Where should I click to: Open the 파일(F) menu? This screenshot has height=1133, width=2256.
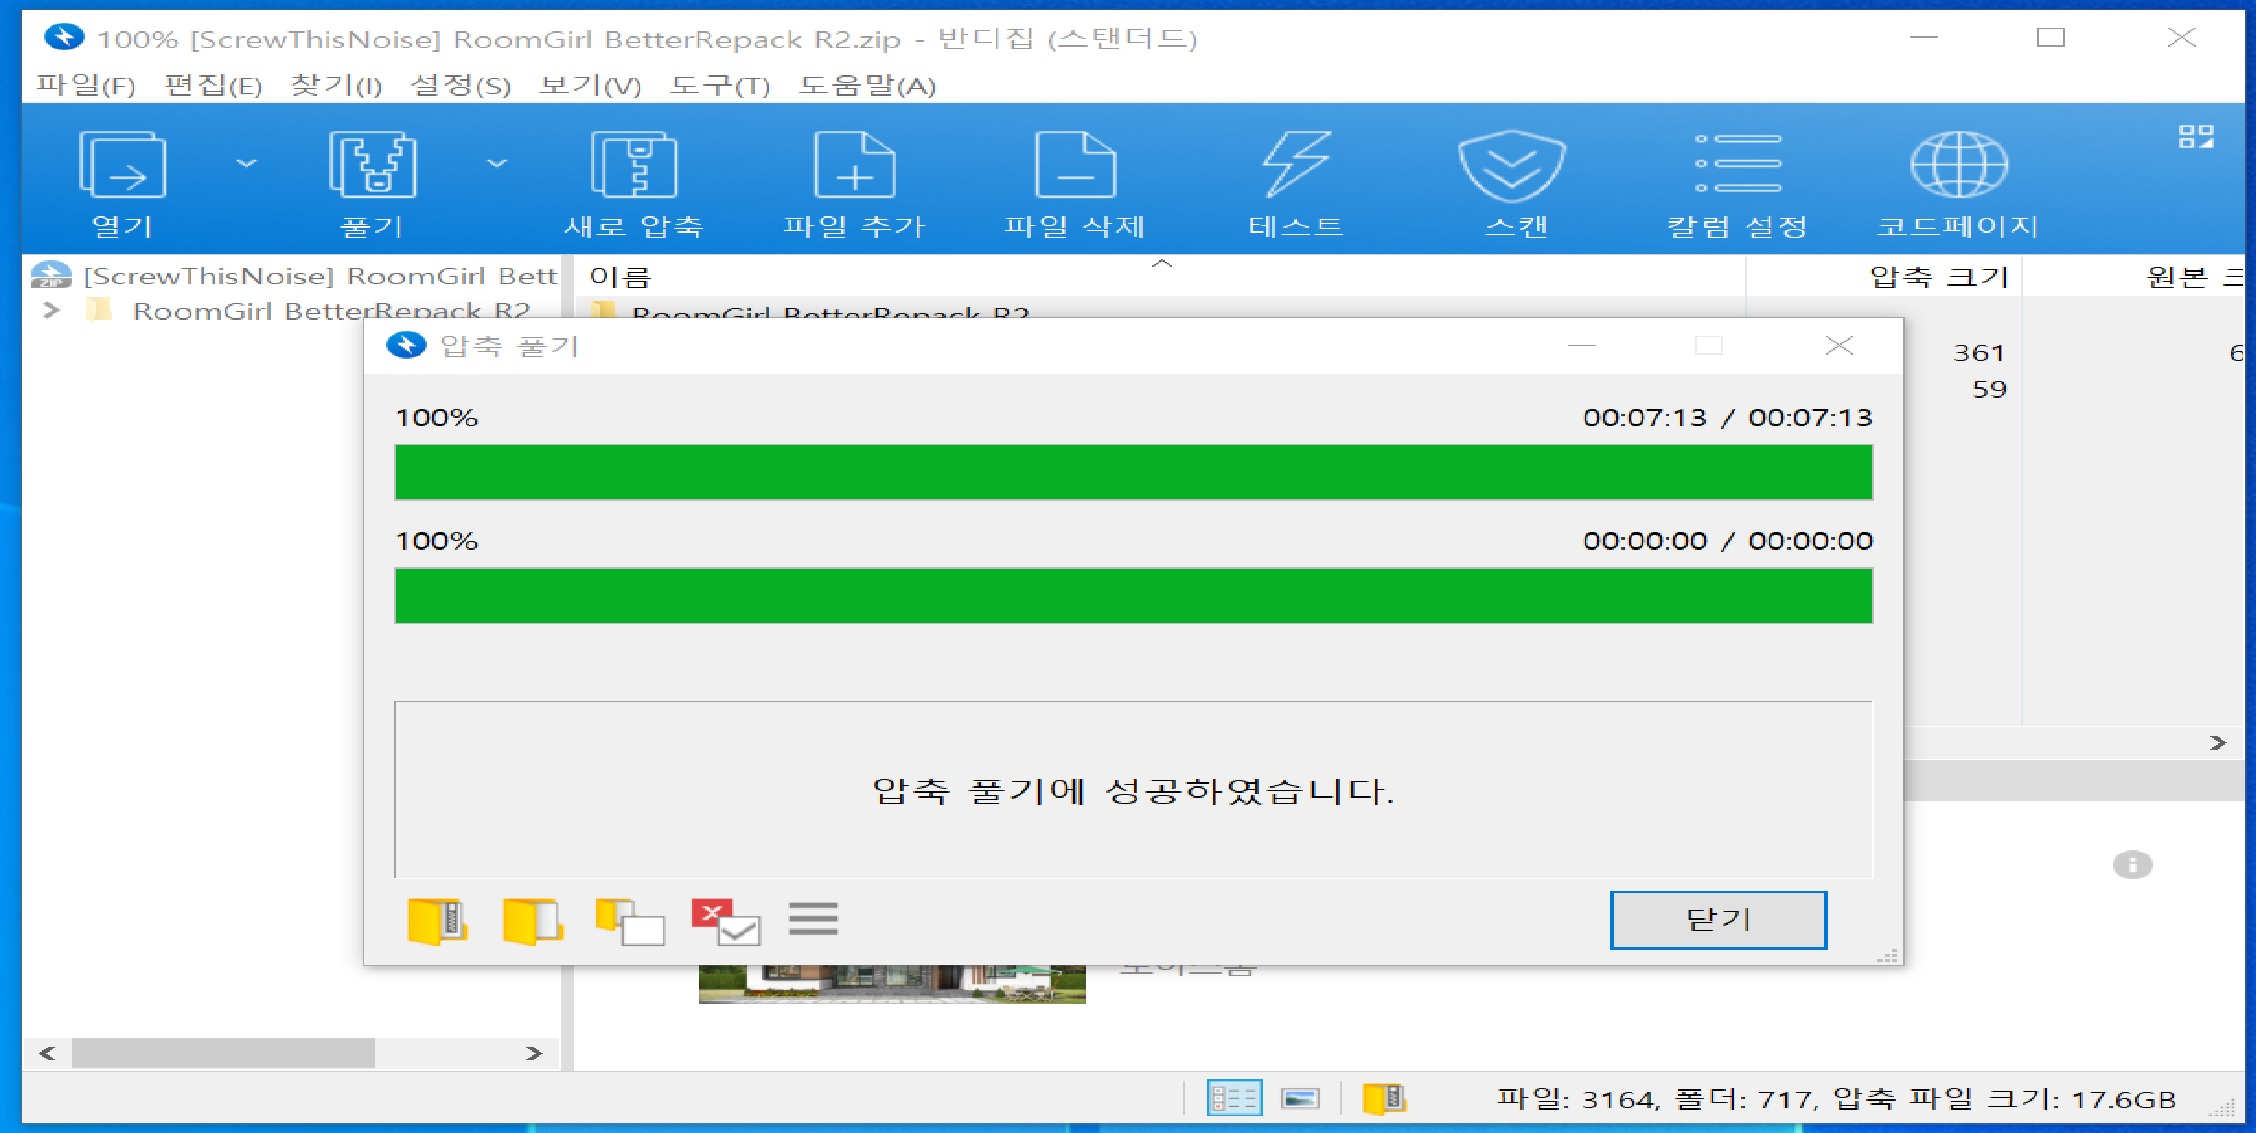coord(86,85)
